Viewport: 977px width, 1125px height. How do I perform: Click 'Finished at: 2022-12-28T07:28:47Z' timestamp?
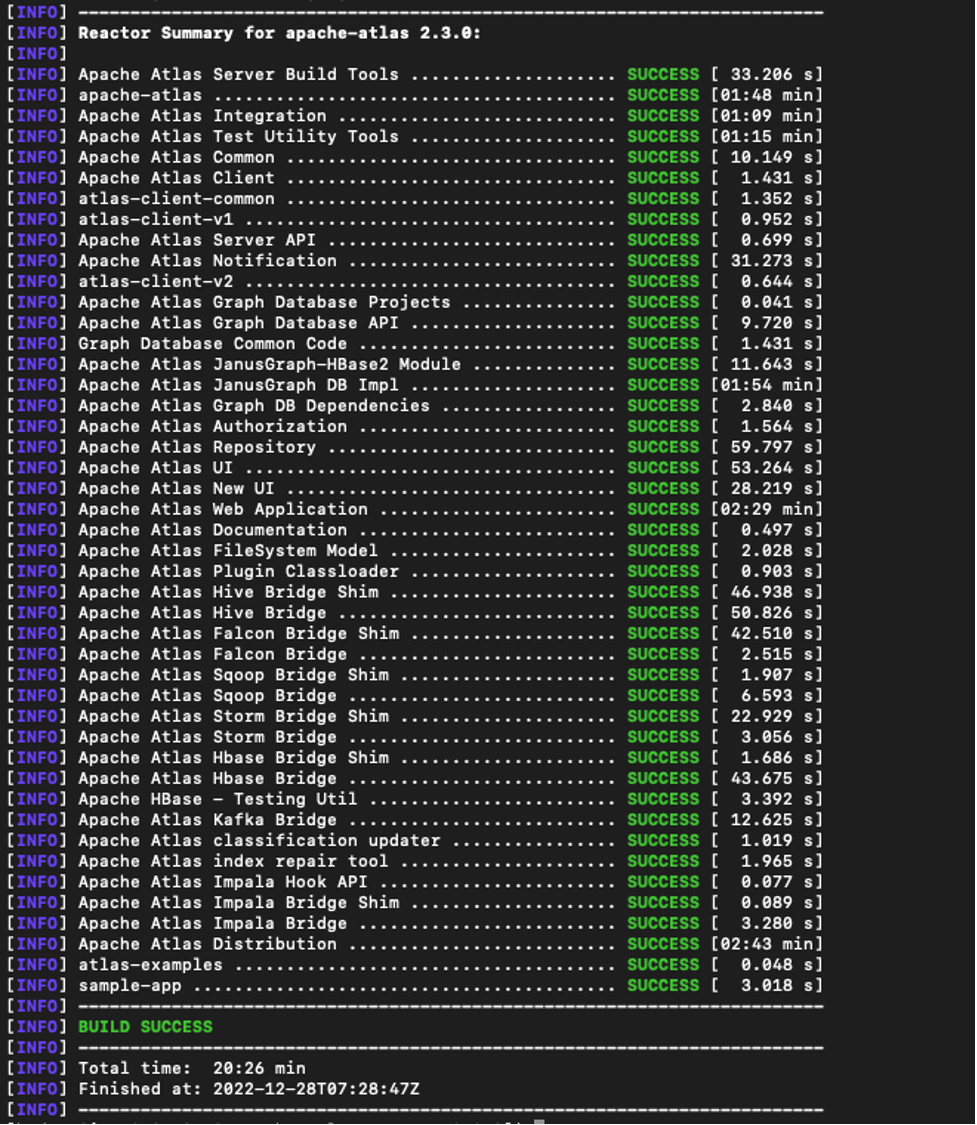pyautogui.click(x=249, y=1090)
